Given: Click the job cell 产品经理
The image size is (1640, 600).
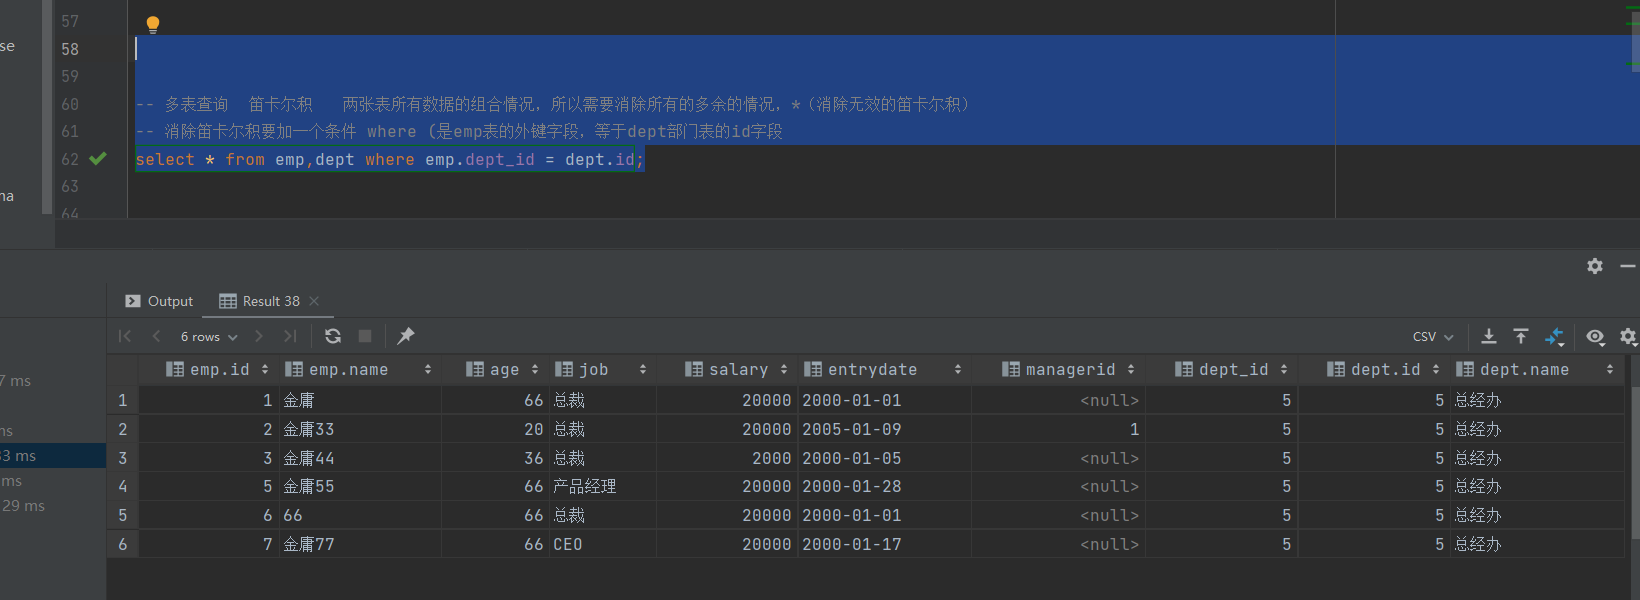Looking at the screenshot, I should (602, 486).
